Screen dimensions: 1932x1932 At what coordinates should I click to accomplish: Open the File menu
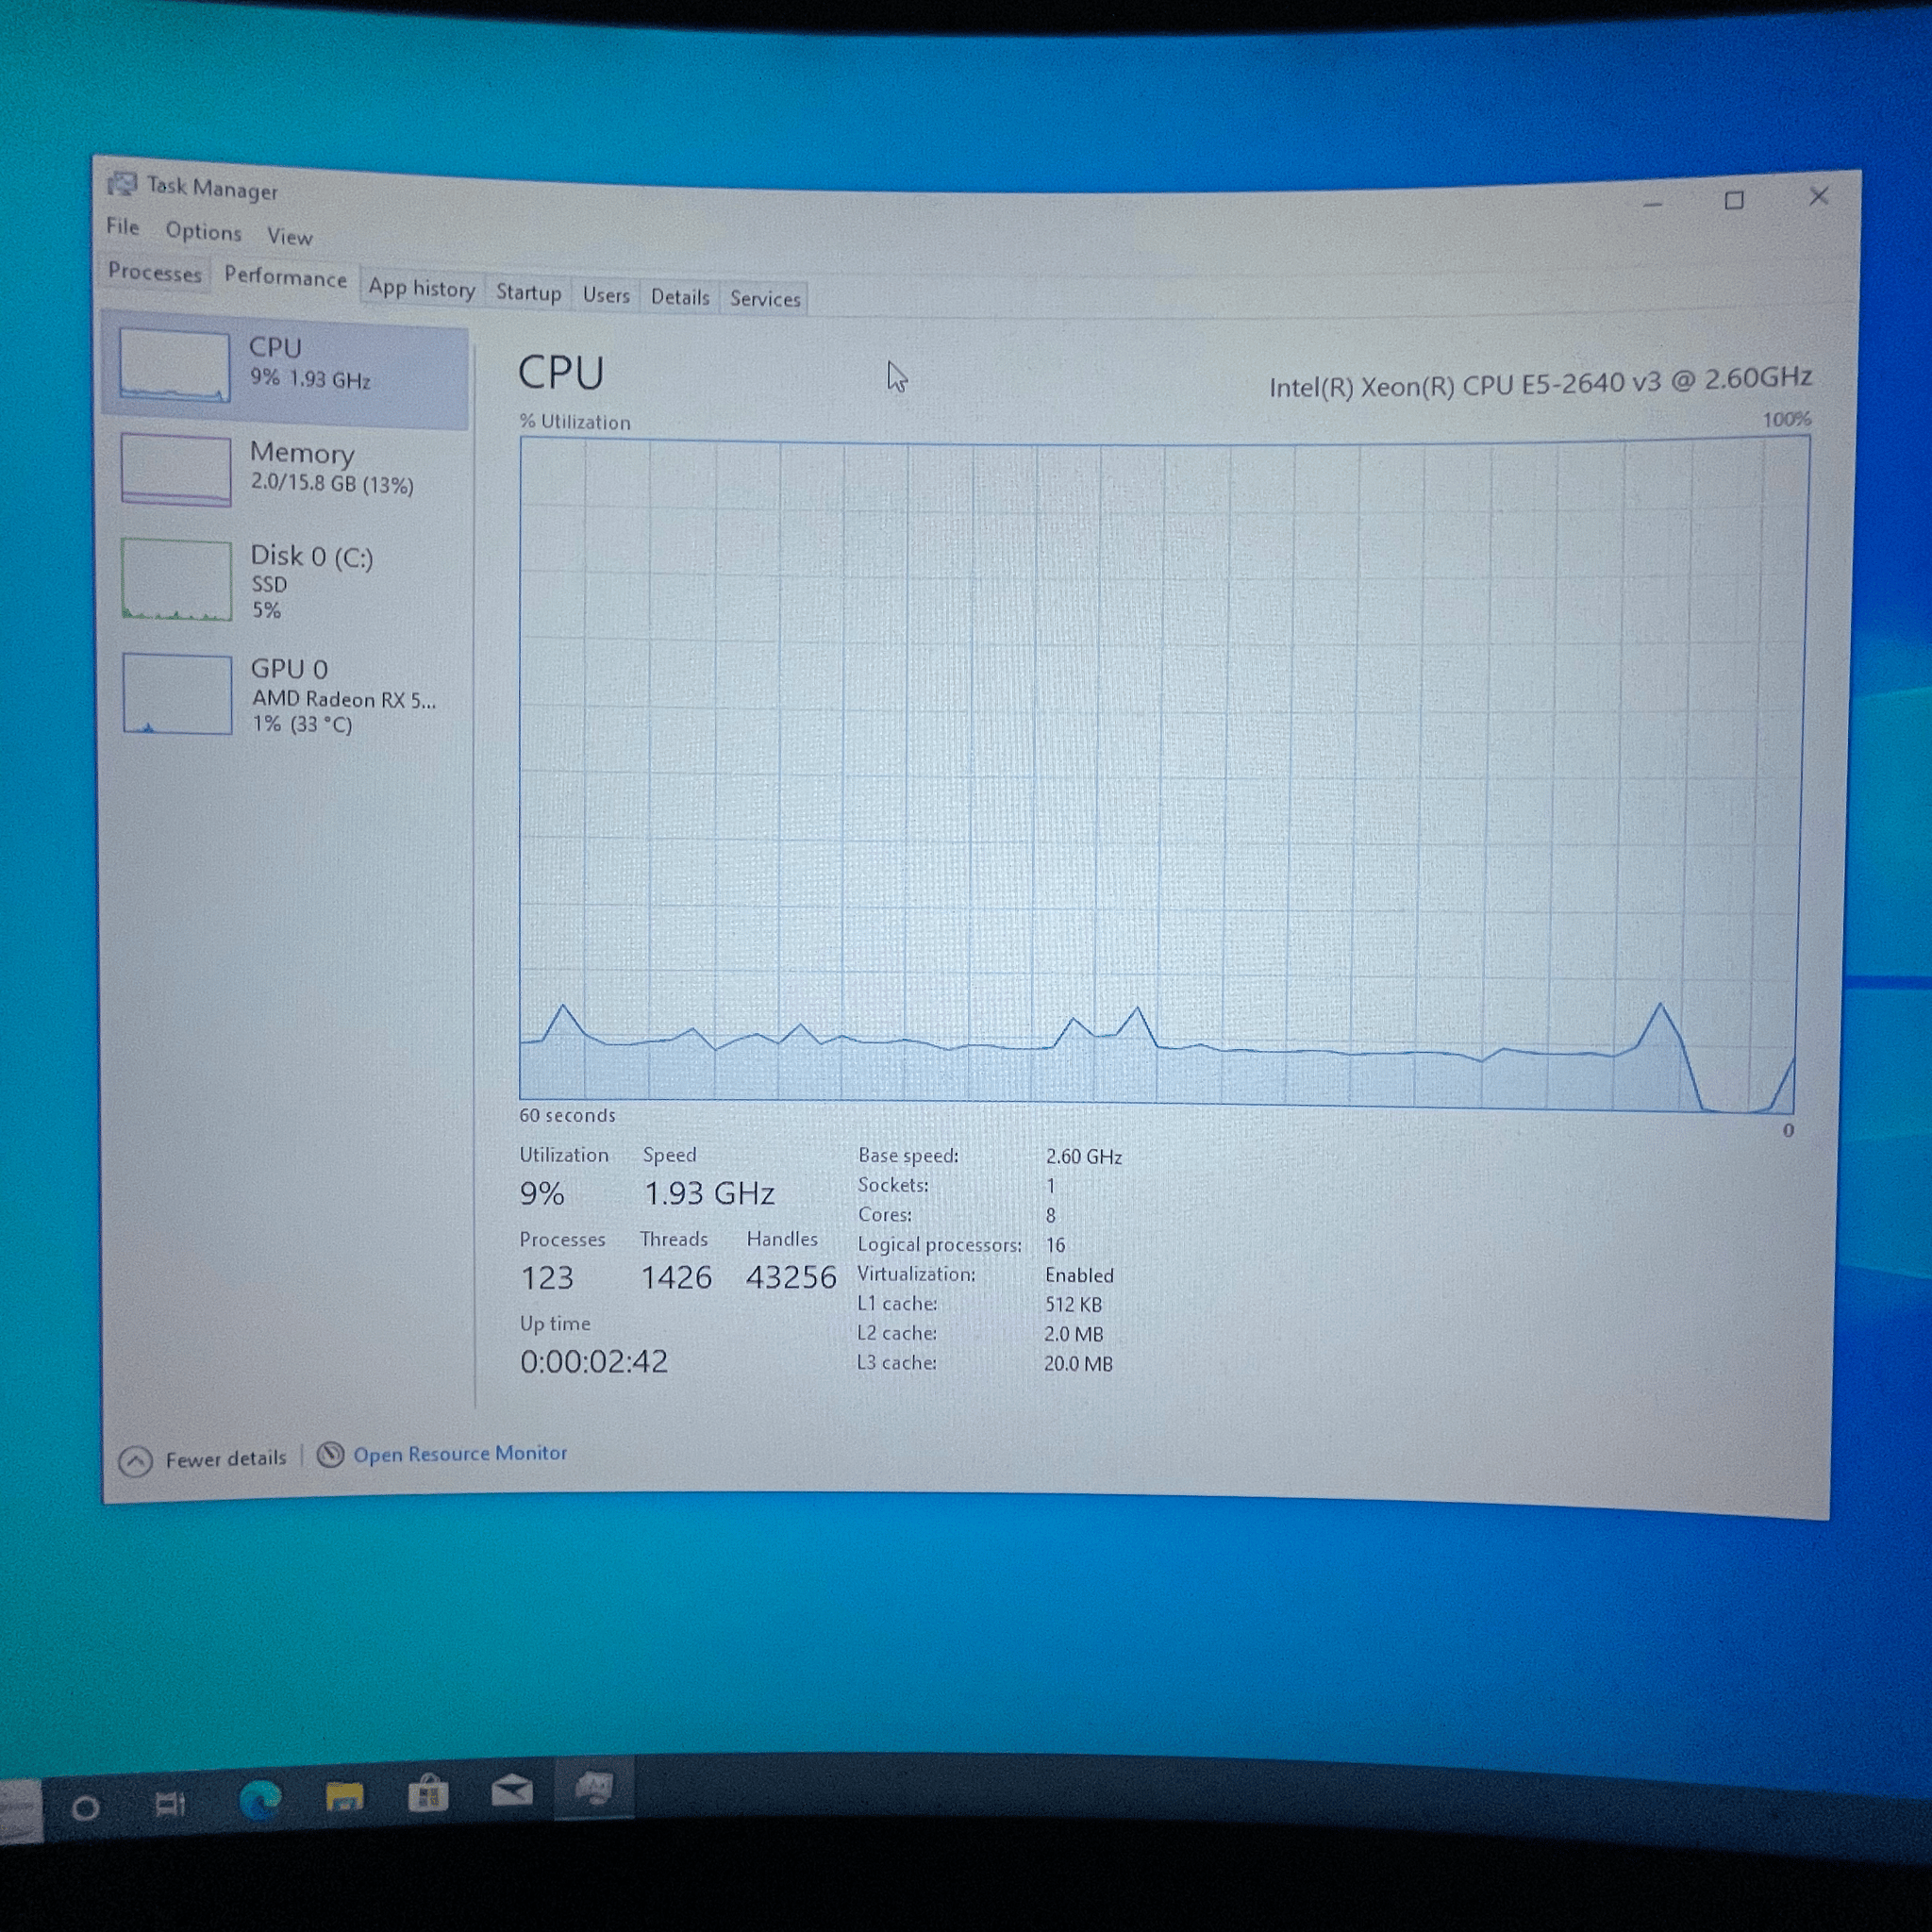[123, 227]
